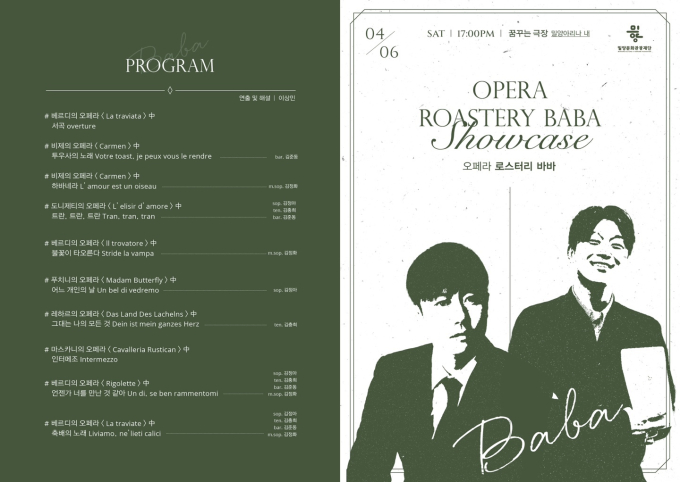Click the diamond ornament under PROGRAM heading
Image resolution: width=680 pixels, height=482 pixels.
170,90
